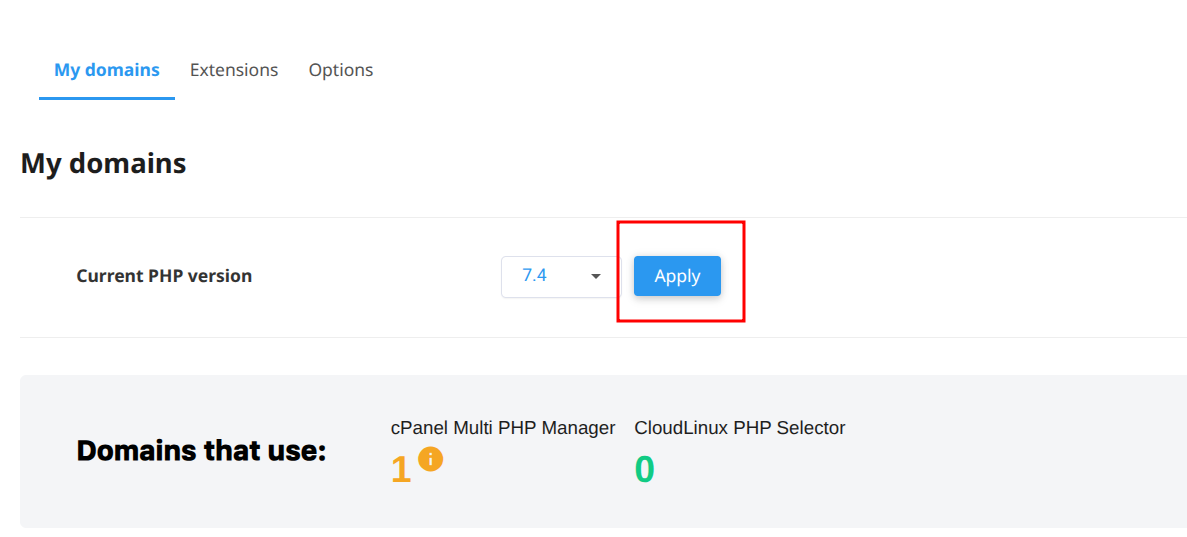Click the PHP version dropdown caret arrow
The image size is (1187, 537).
596,276
